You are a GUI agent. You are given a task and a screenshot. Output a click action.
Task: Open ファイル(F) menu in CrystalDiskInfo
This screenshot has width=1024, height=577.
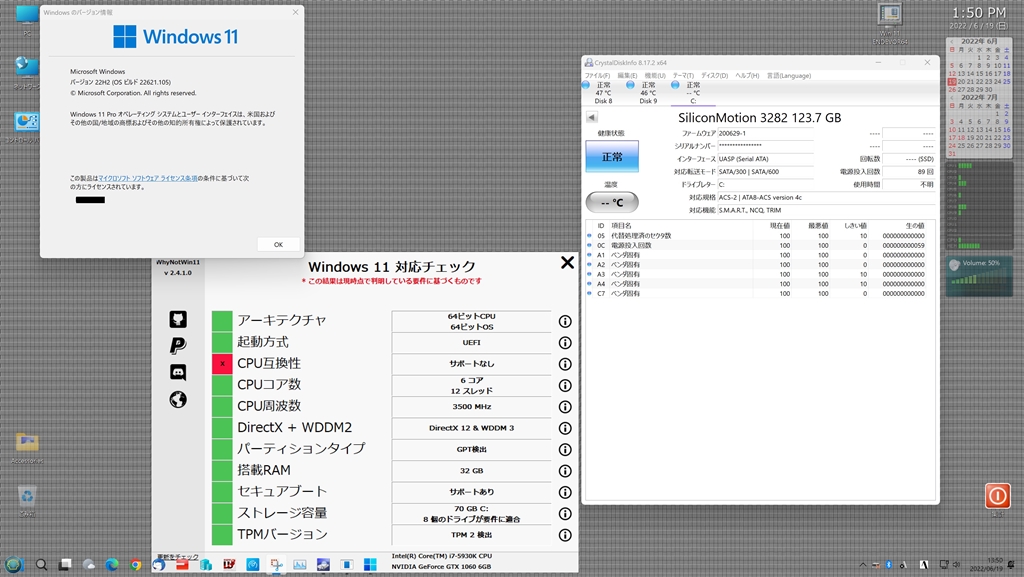click(x=597, y=76)
